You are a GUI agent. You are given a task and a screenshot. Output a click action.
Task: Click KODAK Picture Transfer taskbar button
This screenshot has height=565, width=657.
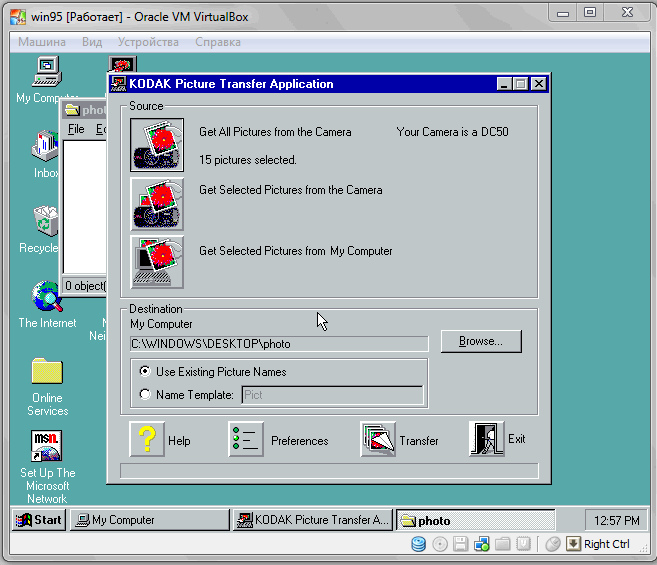(313, 520)
